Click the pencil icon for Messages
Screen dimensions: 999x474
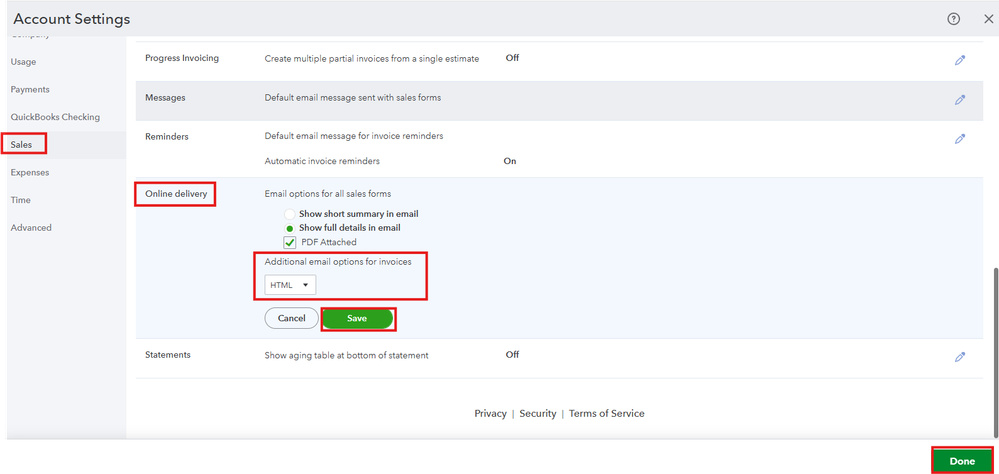[x=960, y=99]
